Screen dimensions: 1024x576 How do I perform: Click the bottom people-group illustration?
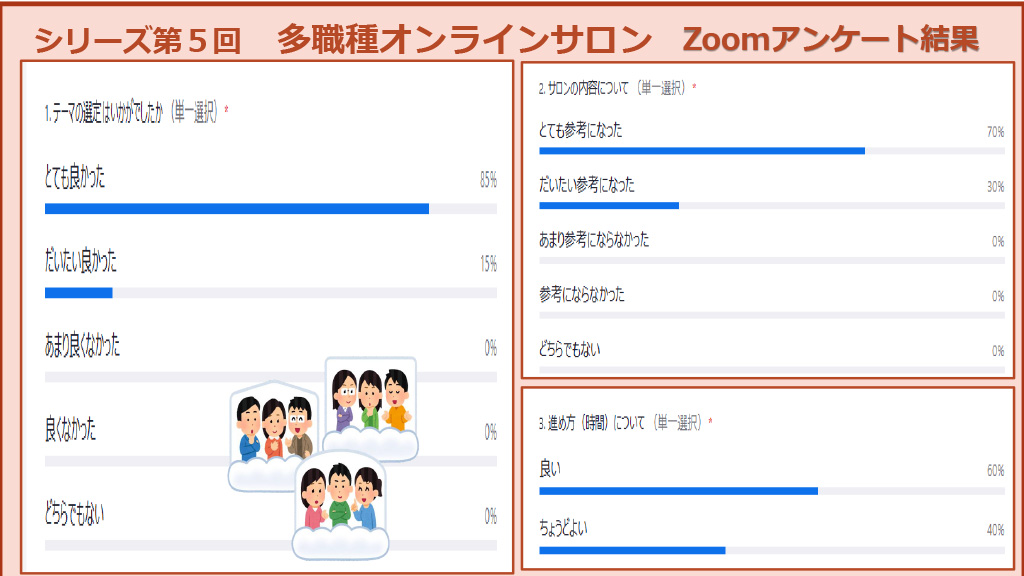pos(340,506)
